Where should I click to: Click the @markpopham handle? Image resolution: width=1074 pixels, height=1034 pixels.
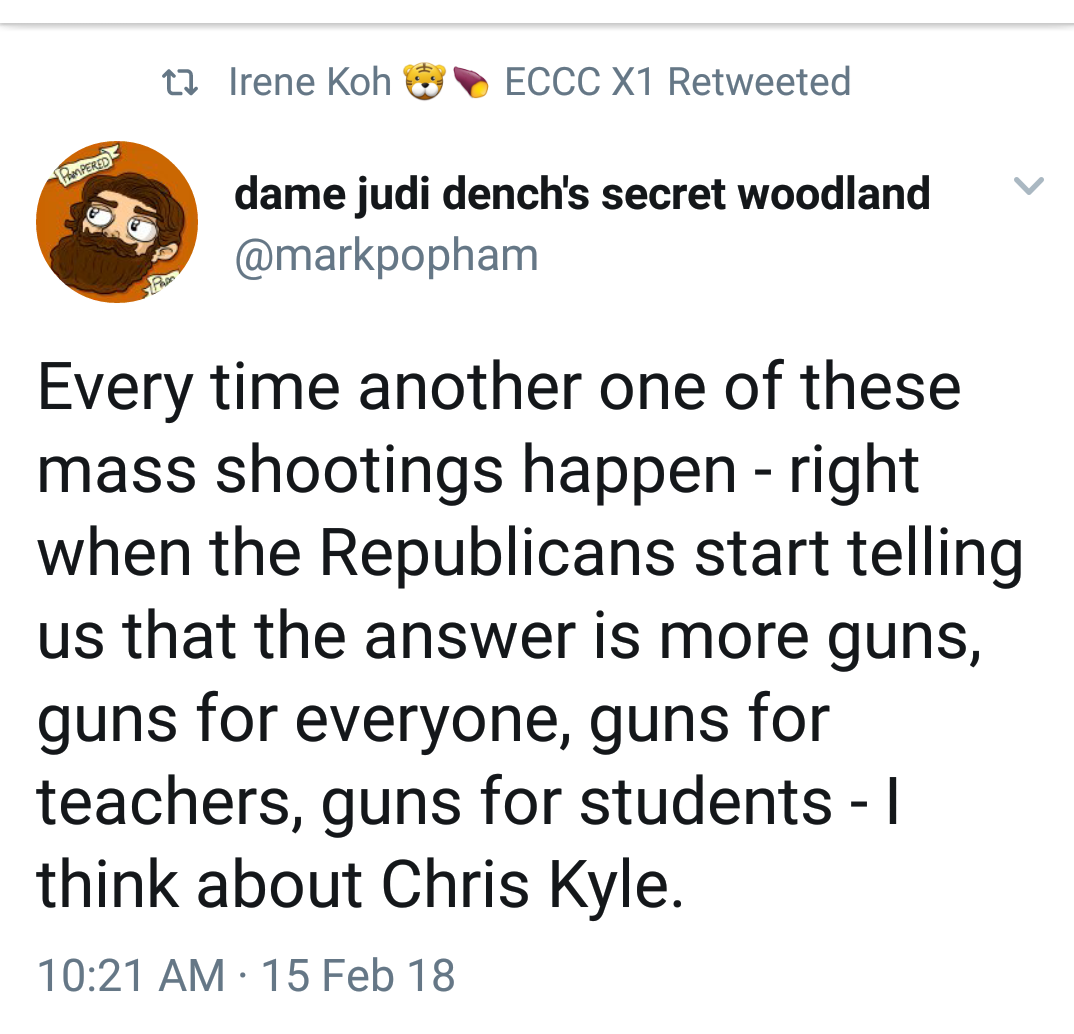(x=386, y=255)
